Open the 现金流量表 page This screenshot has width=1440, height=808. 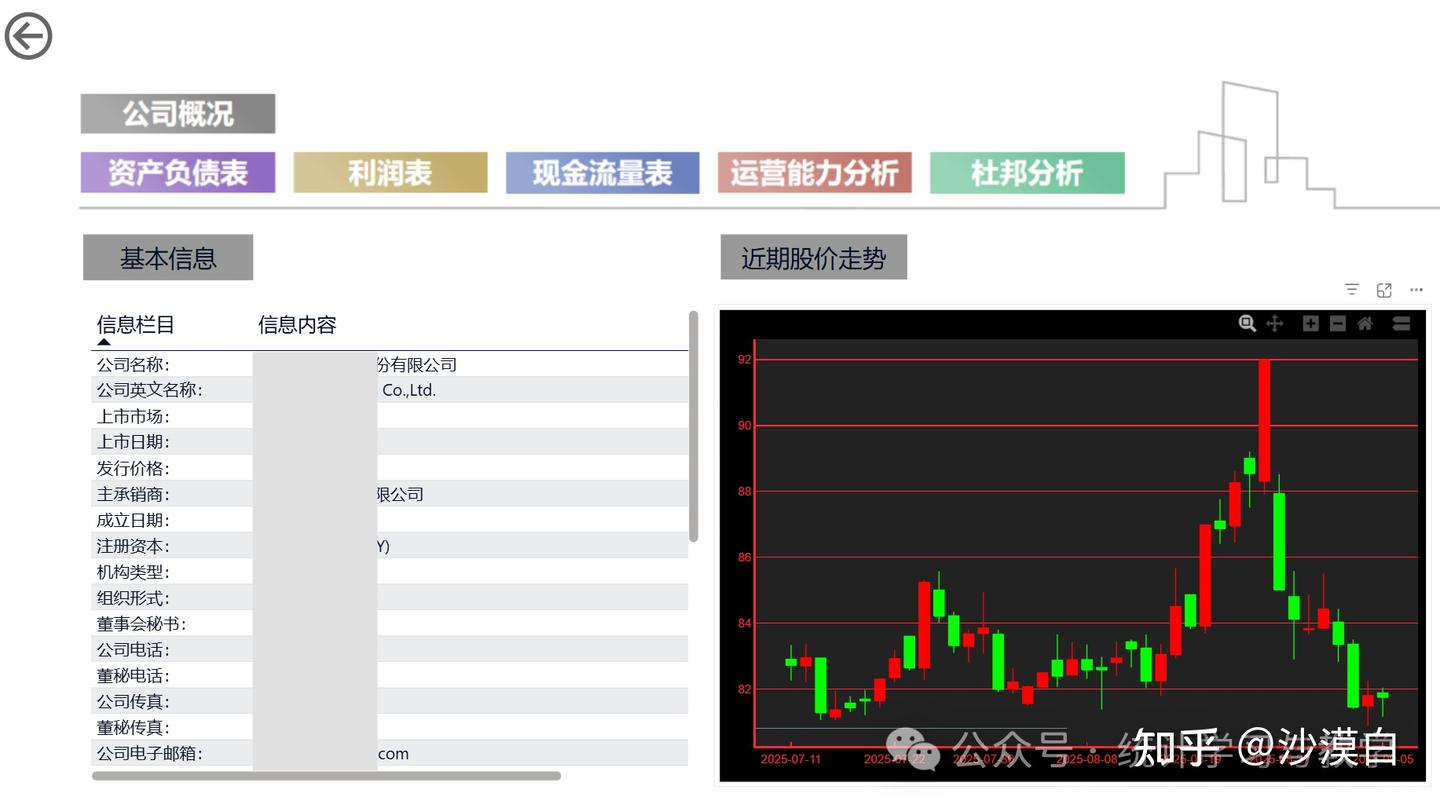click(602, 172)
